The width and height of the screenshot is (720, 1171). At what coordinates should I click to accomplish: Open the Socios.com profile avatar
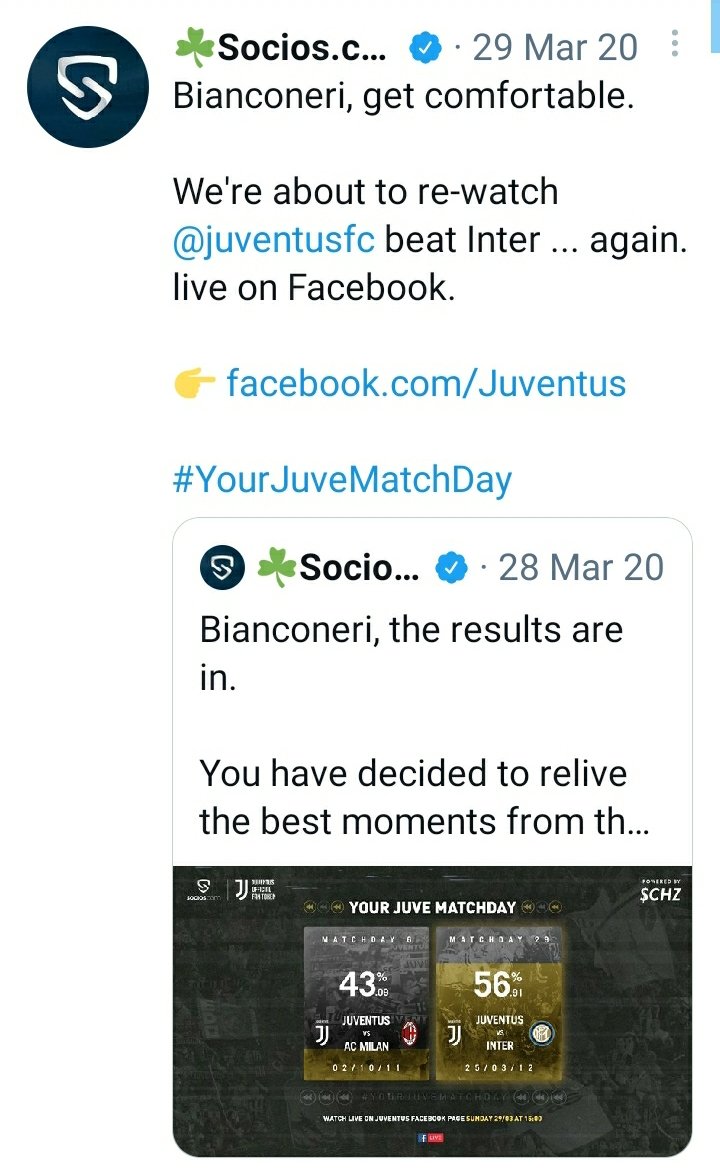(x=88, y=87)
